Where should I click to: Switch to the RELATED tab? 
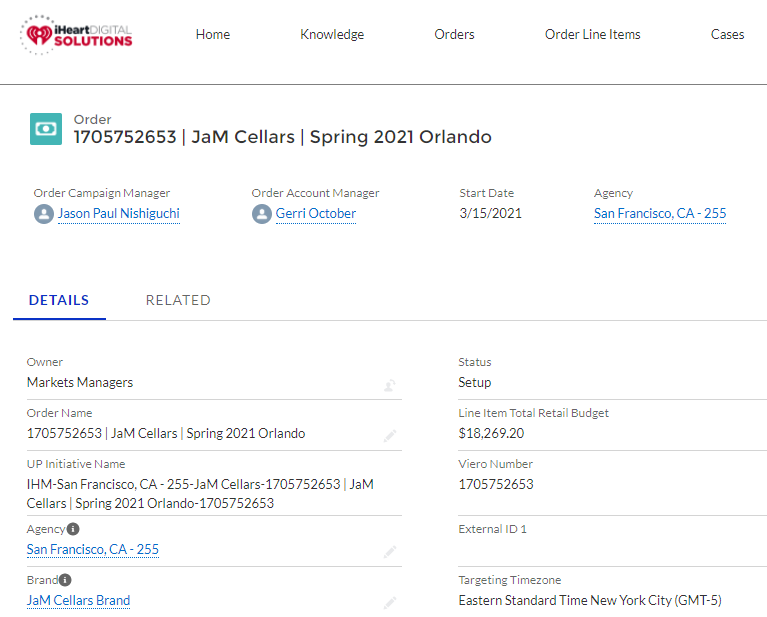[x=178, y=300]
